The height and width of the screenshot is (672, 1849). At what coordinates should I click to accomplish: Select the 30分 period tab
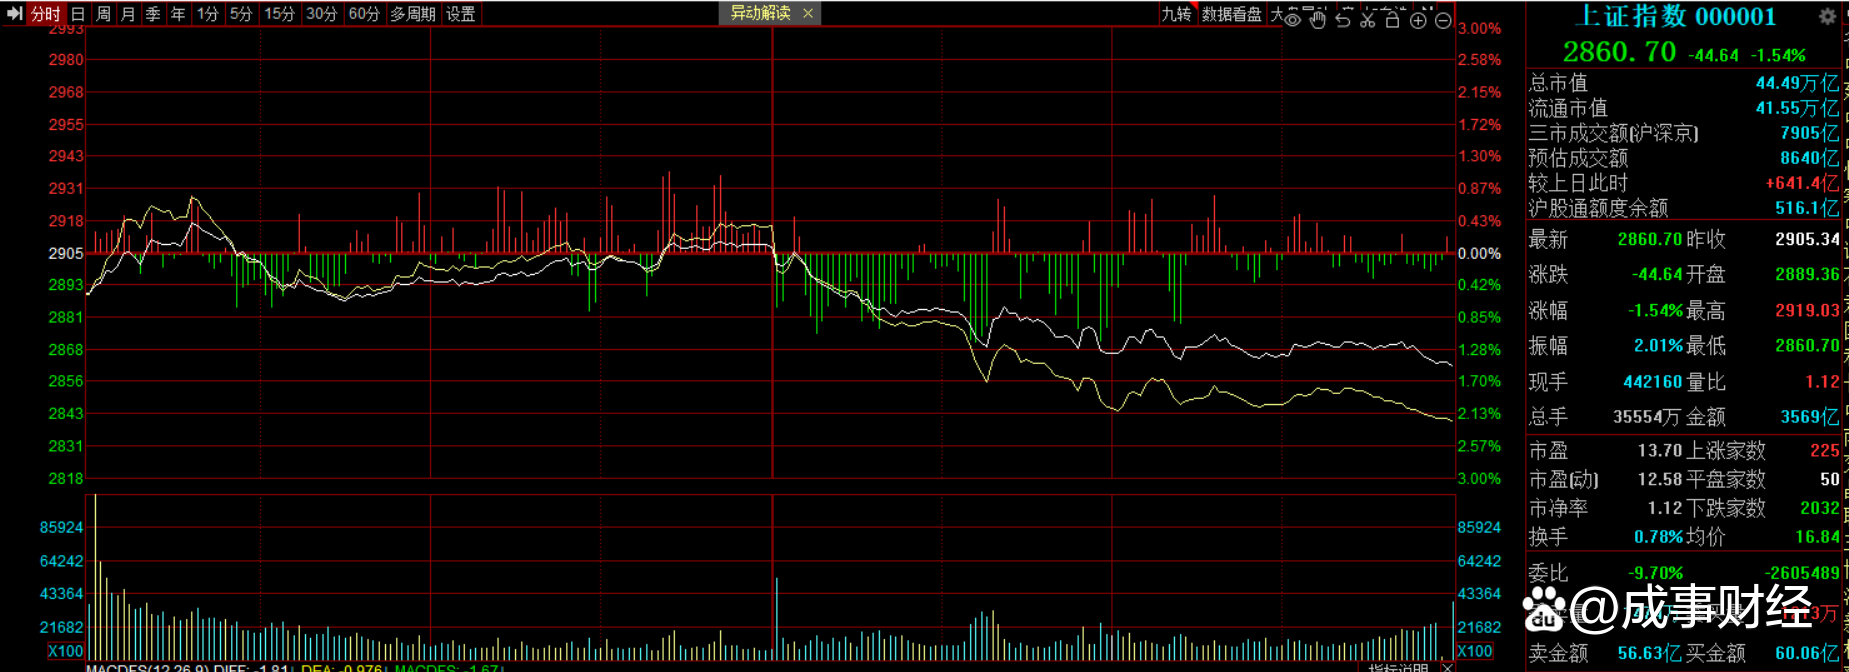(322, 14)
